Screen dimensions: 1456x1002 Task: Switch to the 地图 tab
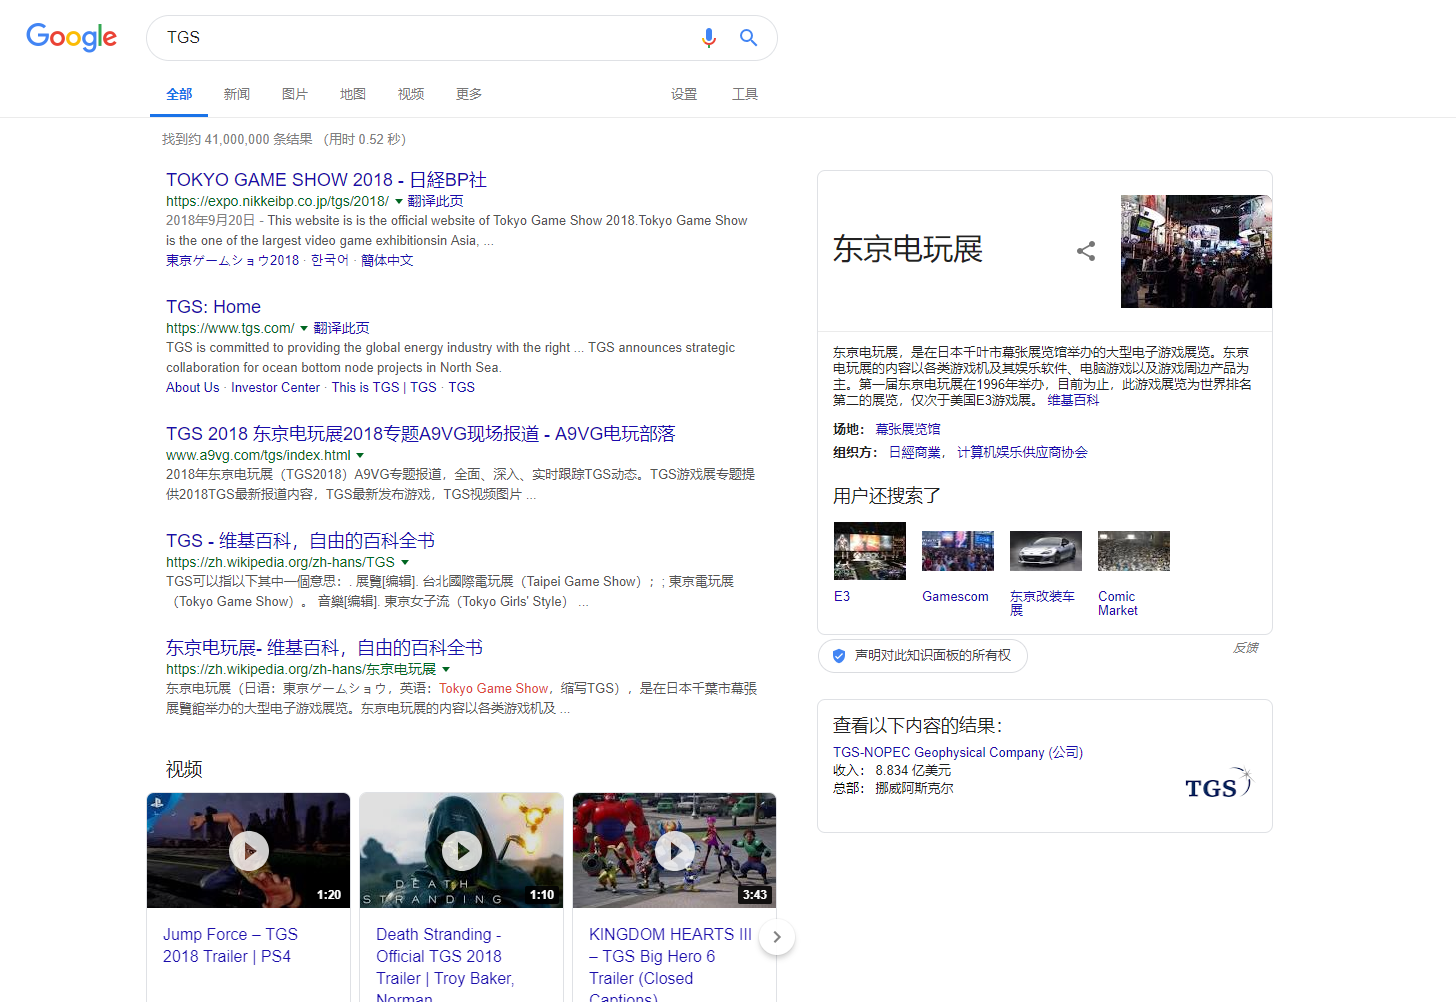click(x=353, y=94)
